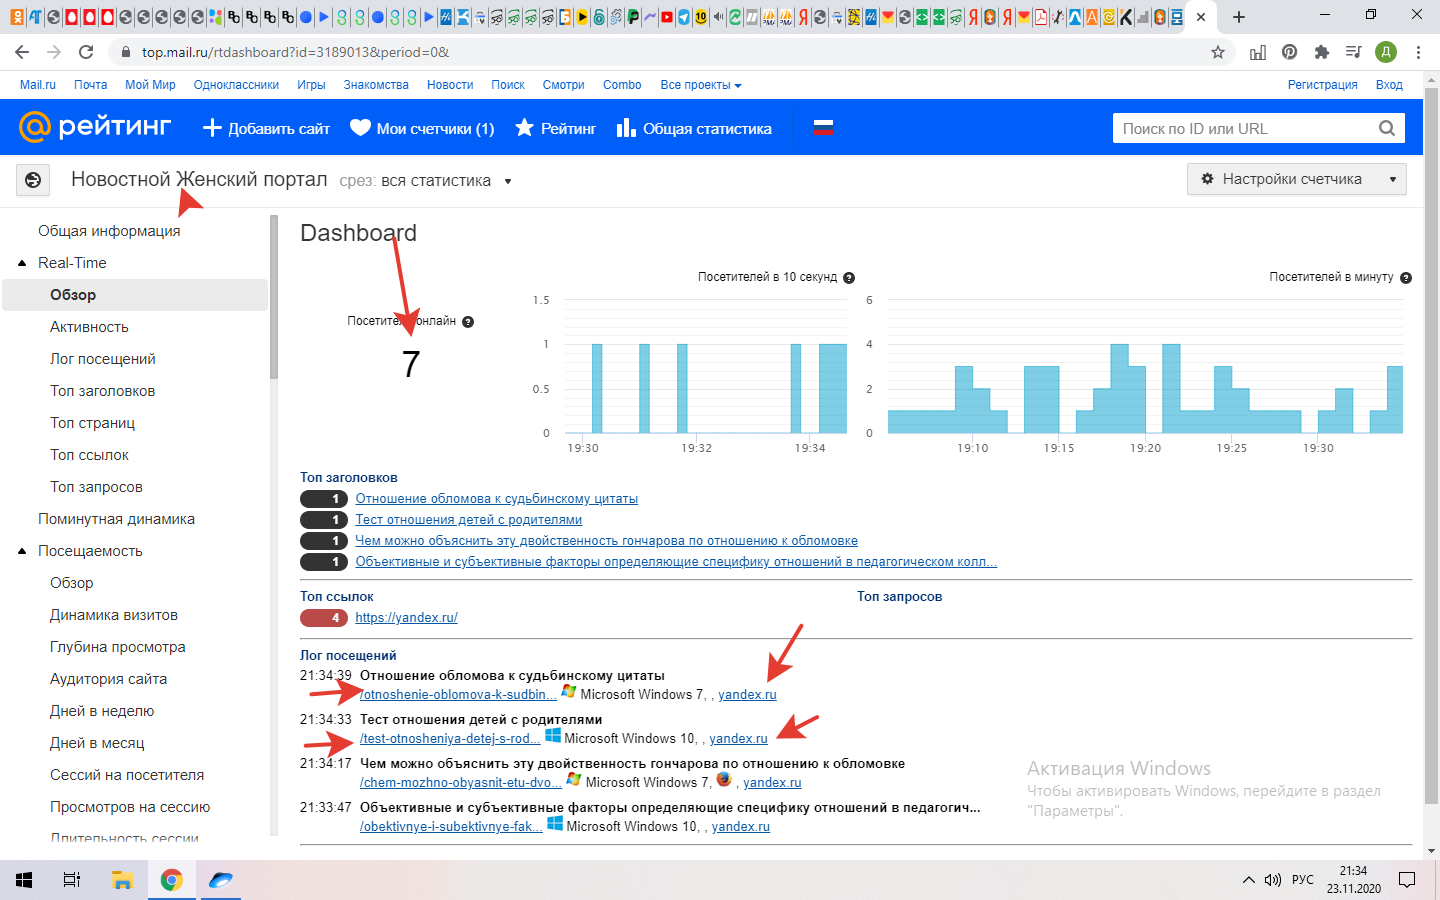Open help for Посетителей в 10 секунд
Screen dimensions: 1440x900
[849, 278]
